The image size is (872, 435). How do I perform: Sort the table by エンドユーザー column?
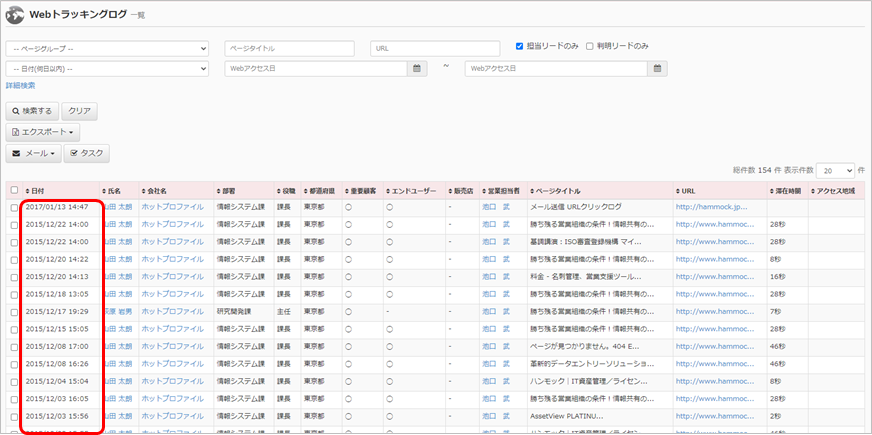pyautogui.click(x=411, y=191)
